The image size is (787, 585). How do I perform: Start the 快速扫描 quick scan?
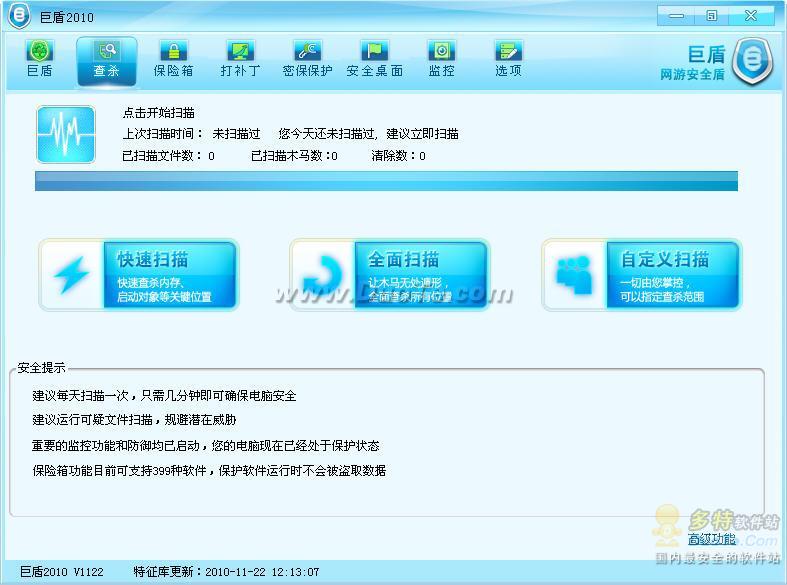click(139, 275)
